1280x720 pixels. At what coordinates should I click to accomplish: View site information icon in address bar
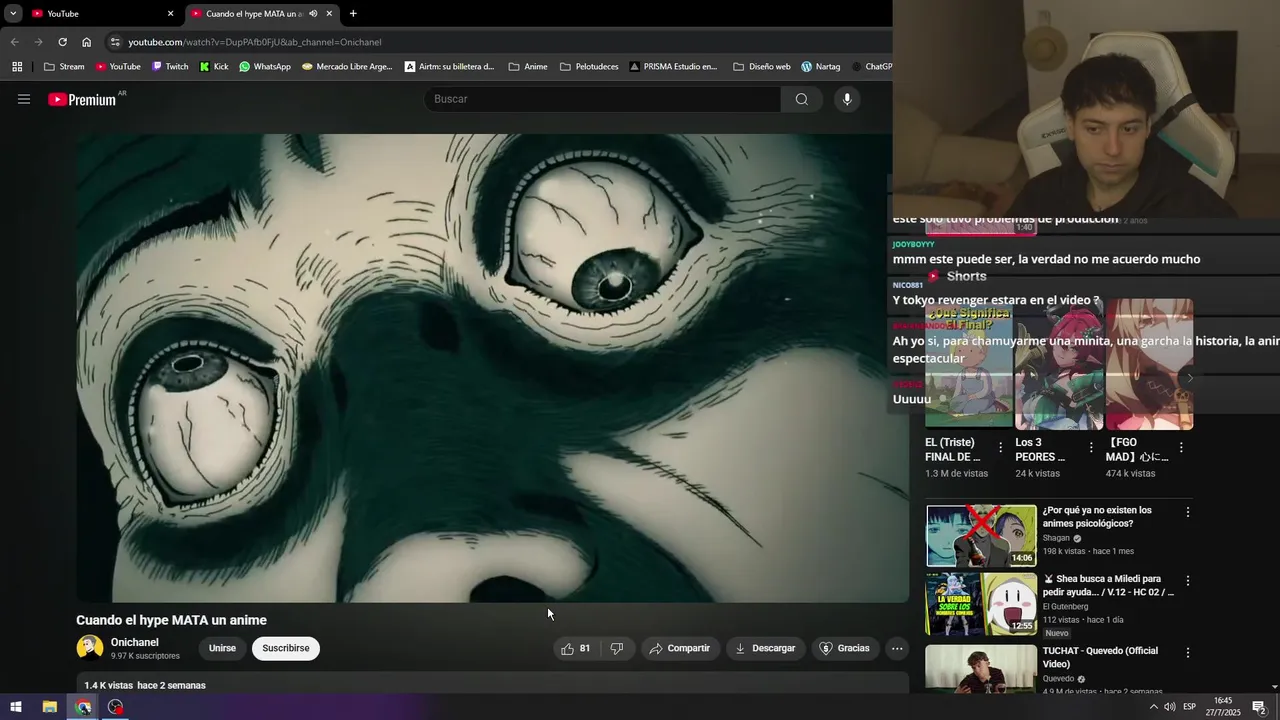tap(115, 42)
